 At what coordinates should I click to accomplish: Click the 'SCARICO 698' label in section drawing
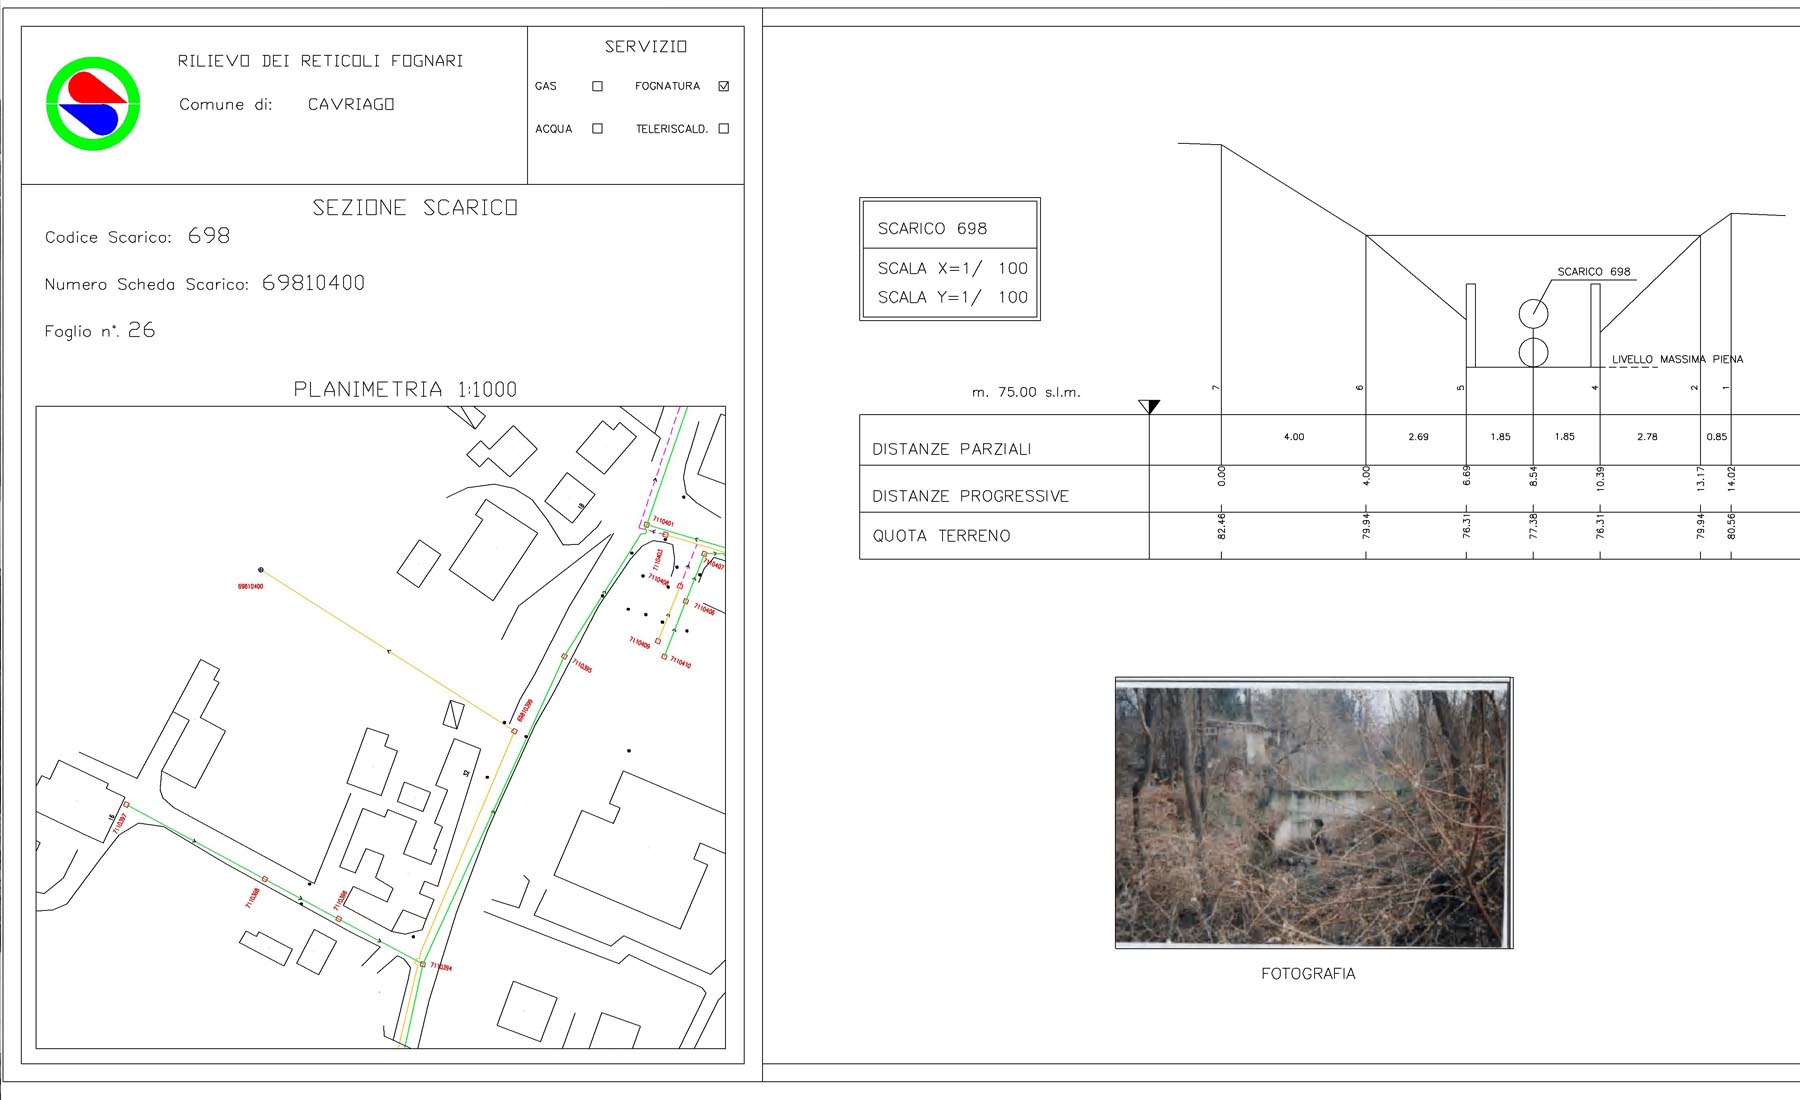click(x=1593, y=272)
